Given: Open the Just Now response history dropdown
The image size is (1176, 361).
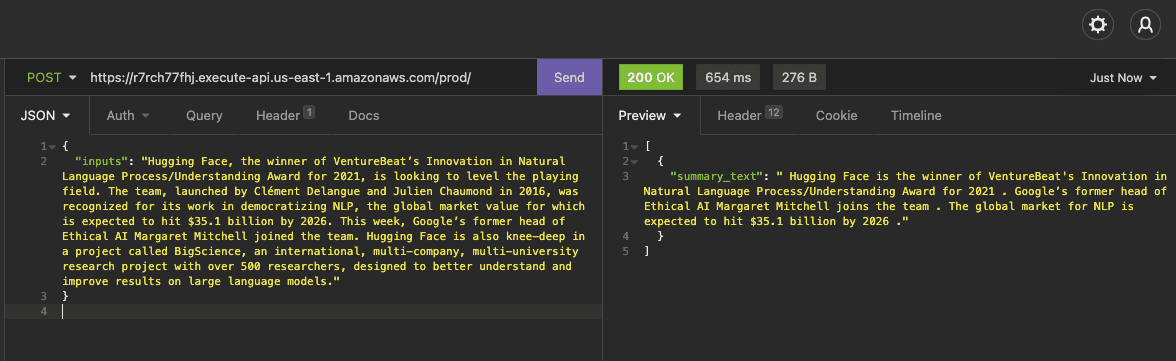Looking at the screenshot, I should (1123, 77).
